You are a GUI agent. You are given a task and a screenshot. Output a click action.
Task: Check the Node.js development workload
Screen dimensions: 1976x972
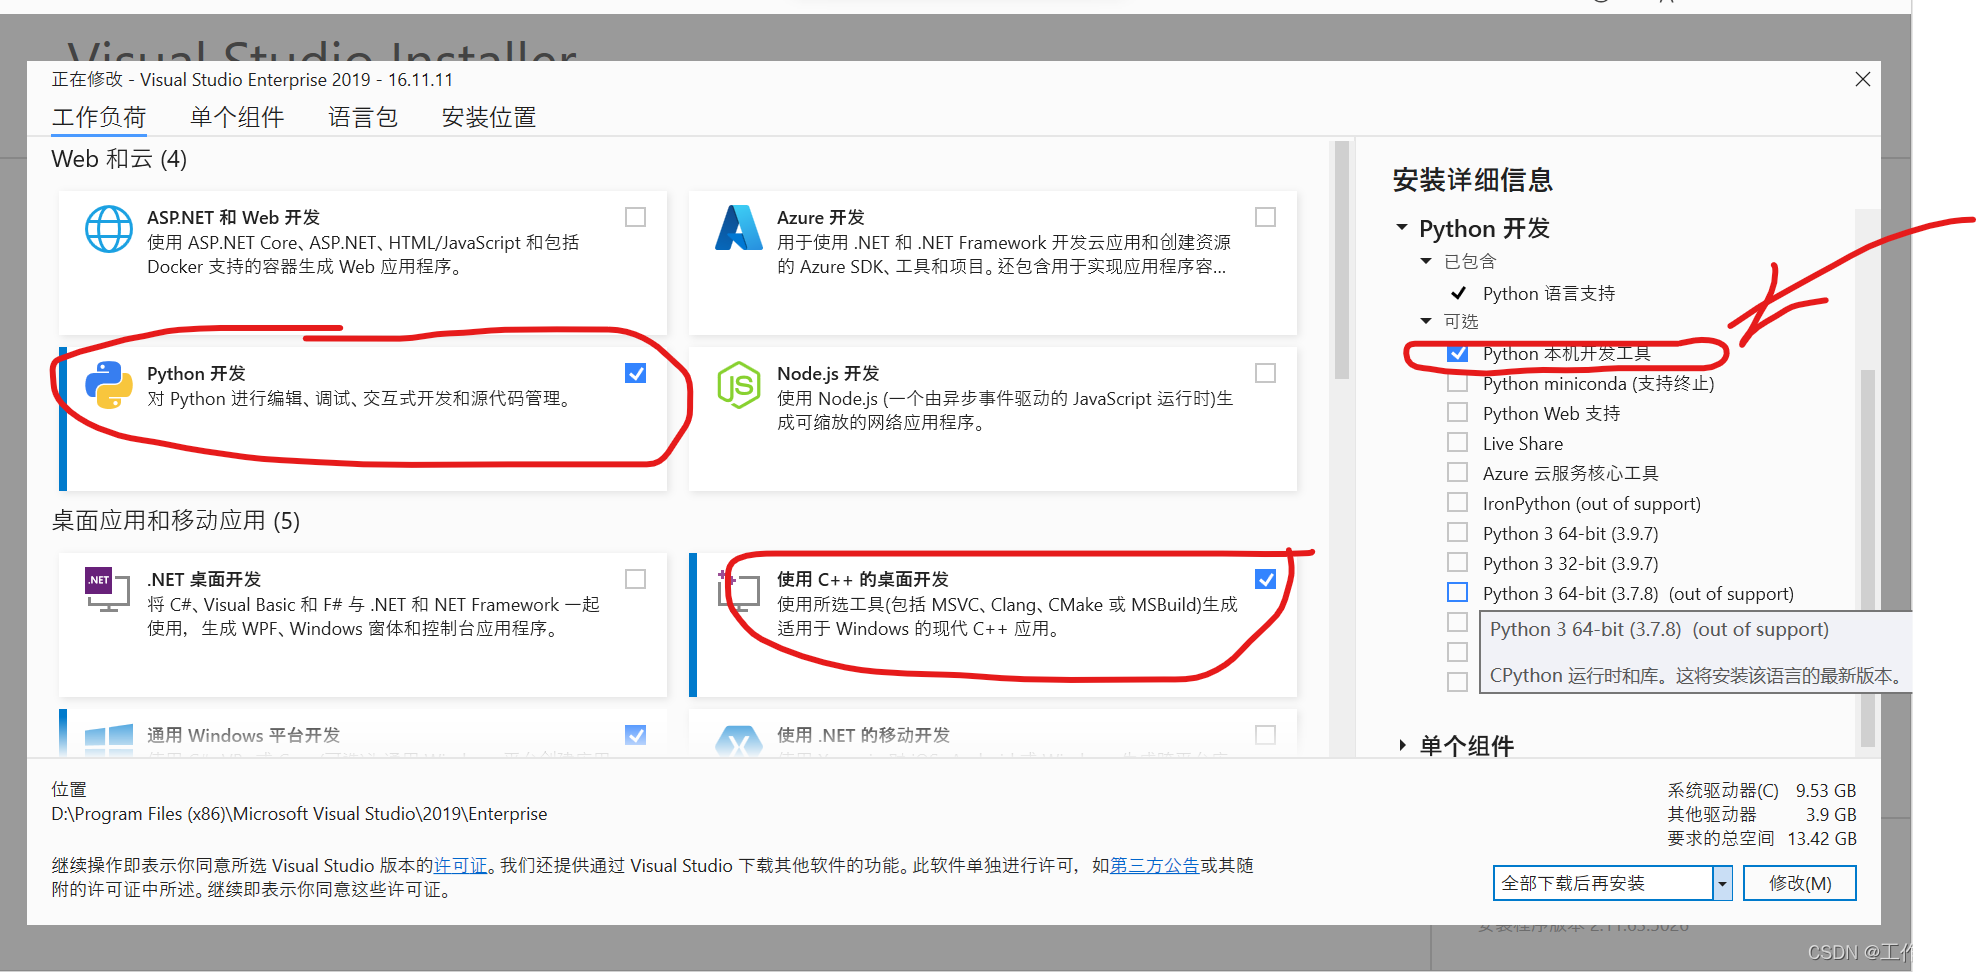click(x=1265, y=373)
